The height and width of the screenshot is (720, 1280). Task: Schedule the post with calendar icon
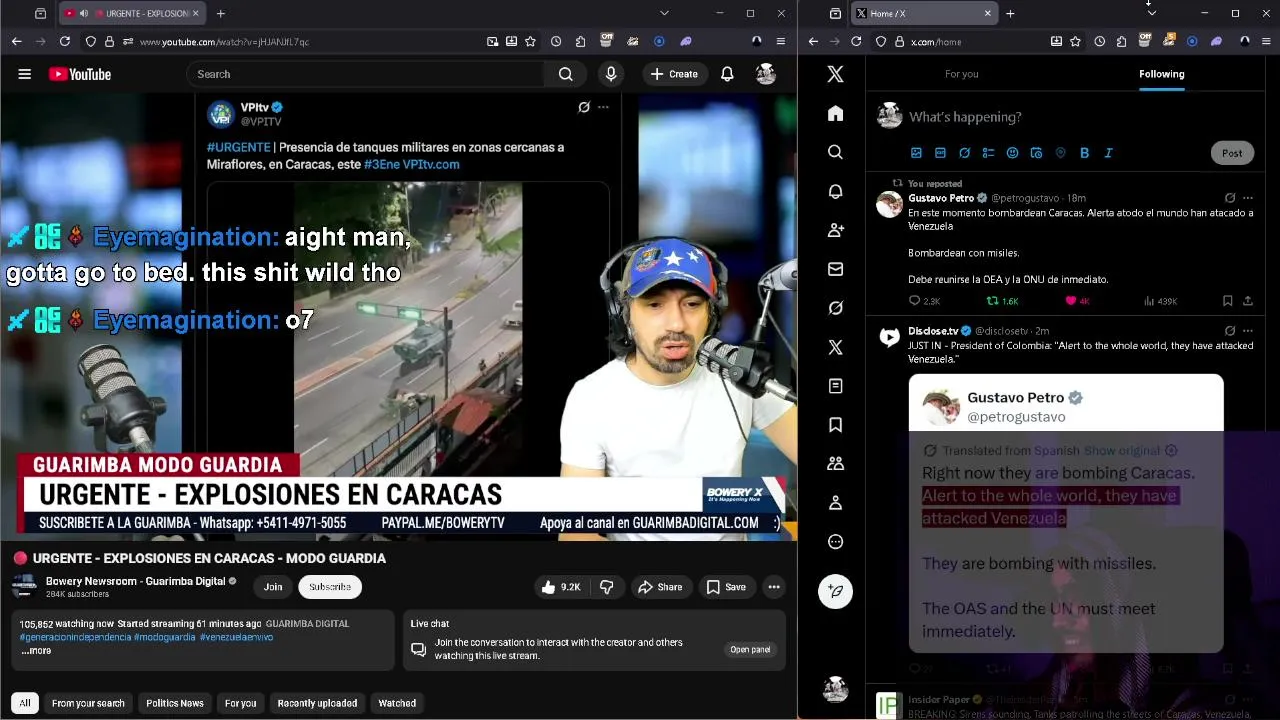click(x=1036, y=153)
